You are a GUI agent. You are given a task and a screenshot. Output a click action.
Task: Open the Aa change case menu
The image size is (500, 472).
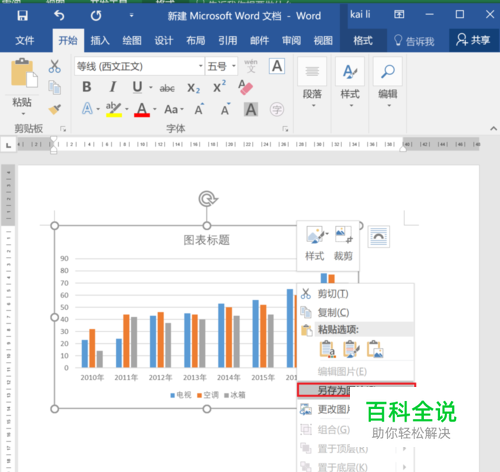pos(174,109)
